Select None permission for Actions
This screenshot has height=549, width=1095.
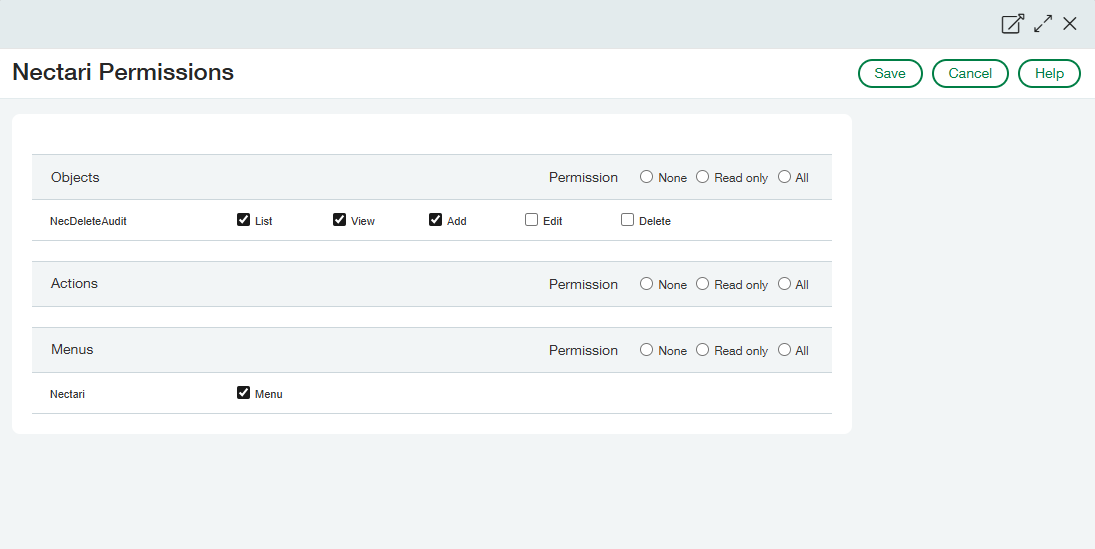click(x=646, y=284)
